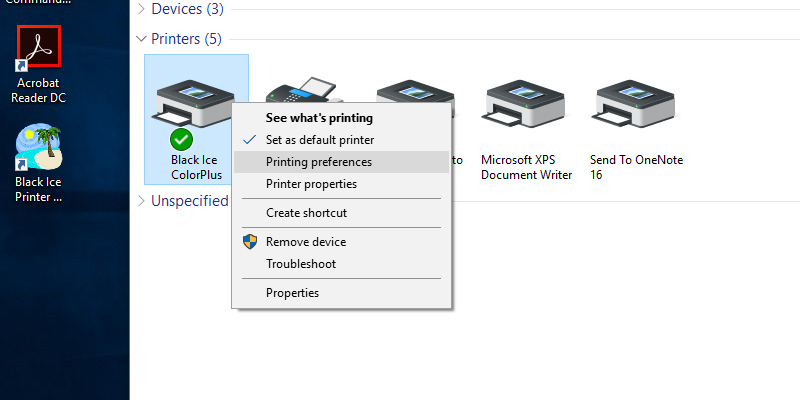Viewport: 800px width, 400px height.
Task: Open Properties at bottom of menu
Action: [292, 293]
